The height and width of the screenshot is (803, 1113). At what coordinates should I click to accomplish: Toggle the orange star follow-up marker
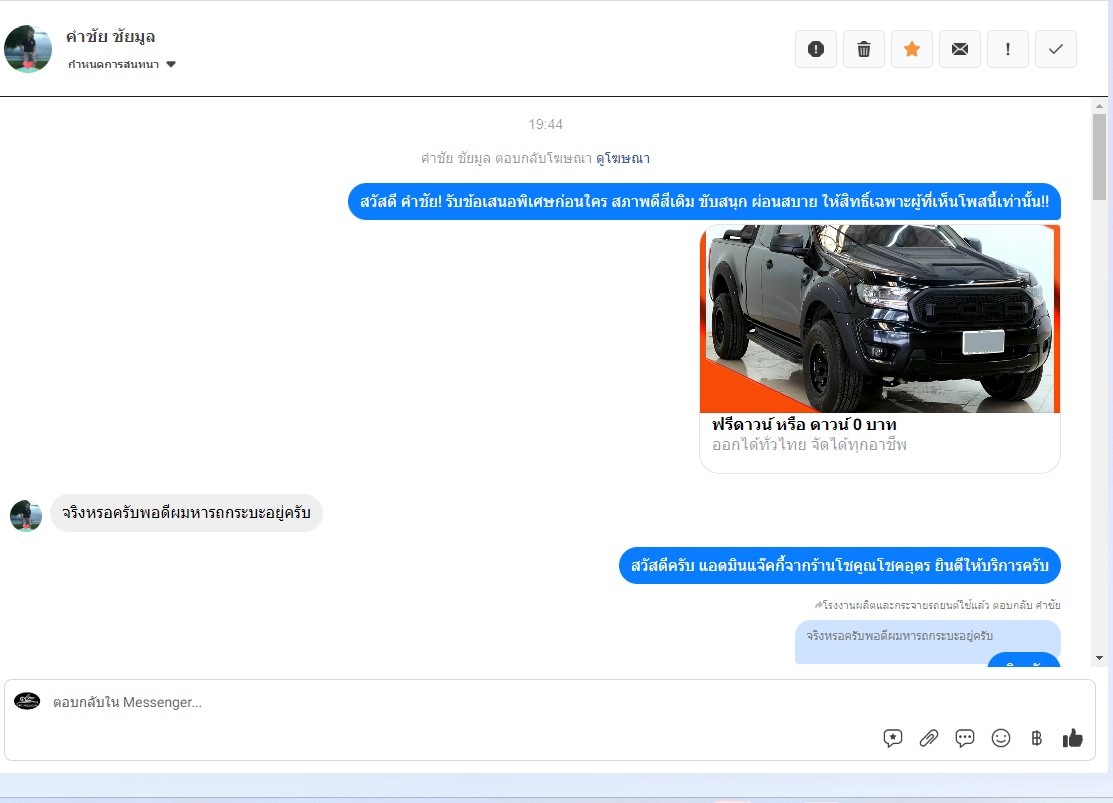(912, 49)
